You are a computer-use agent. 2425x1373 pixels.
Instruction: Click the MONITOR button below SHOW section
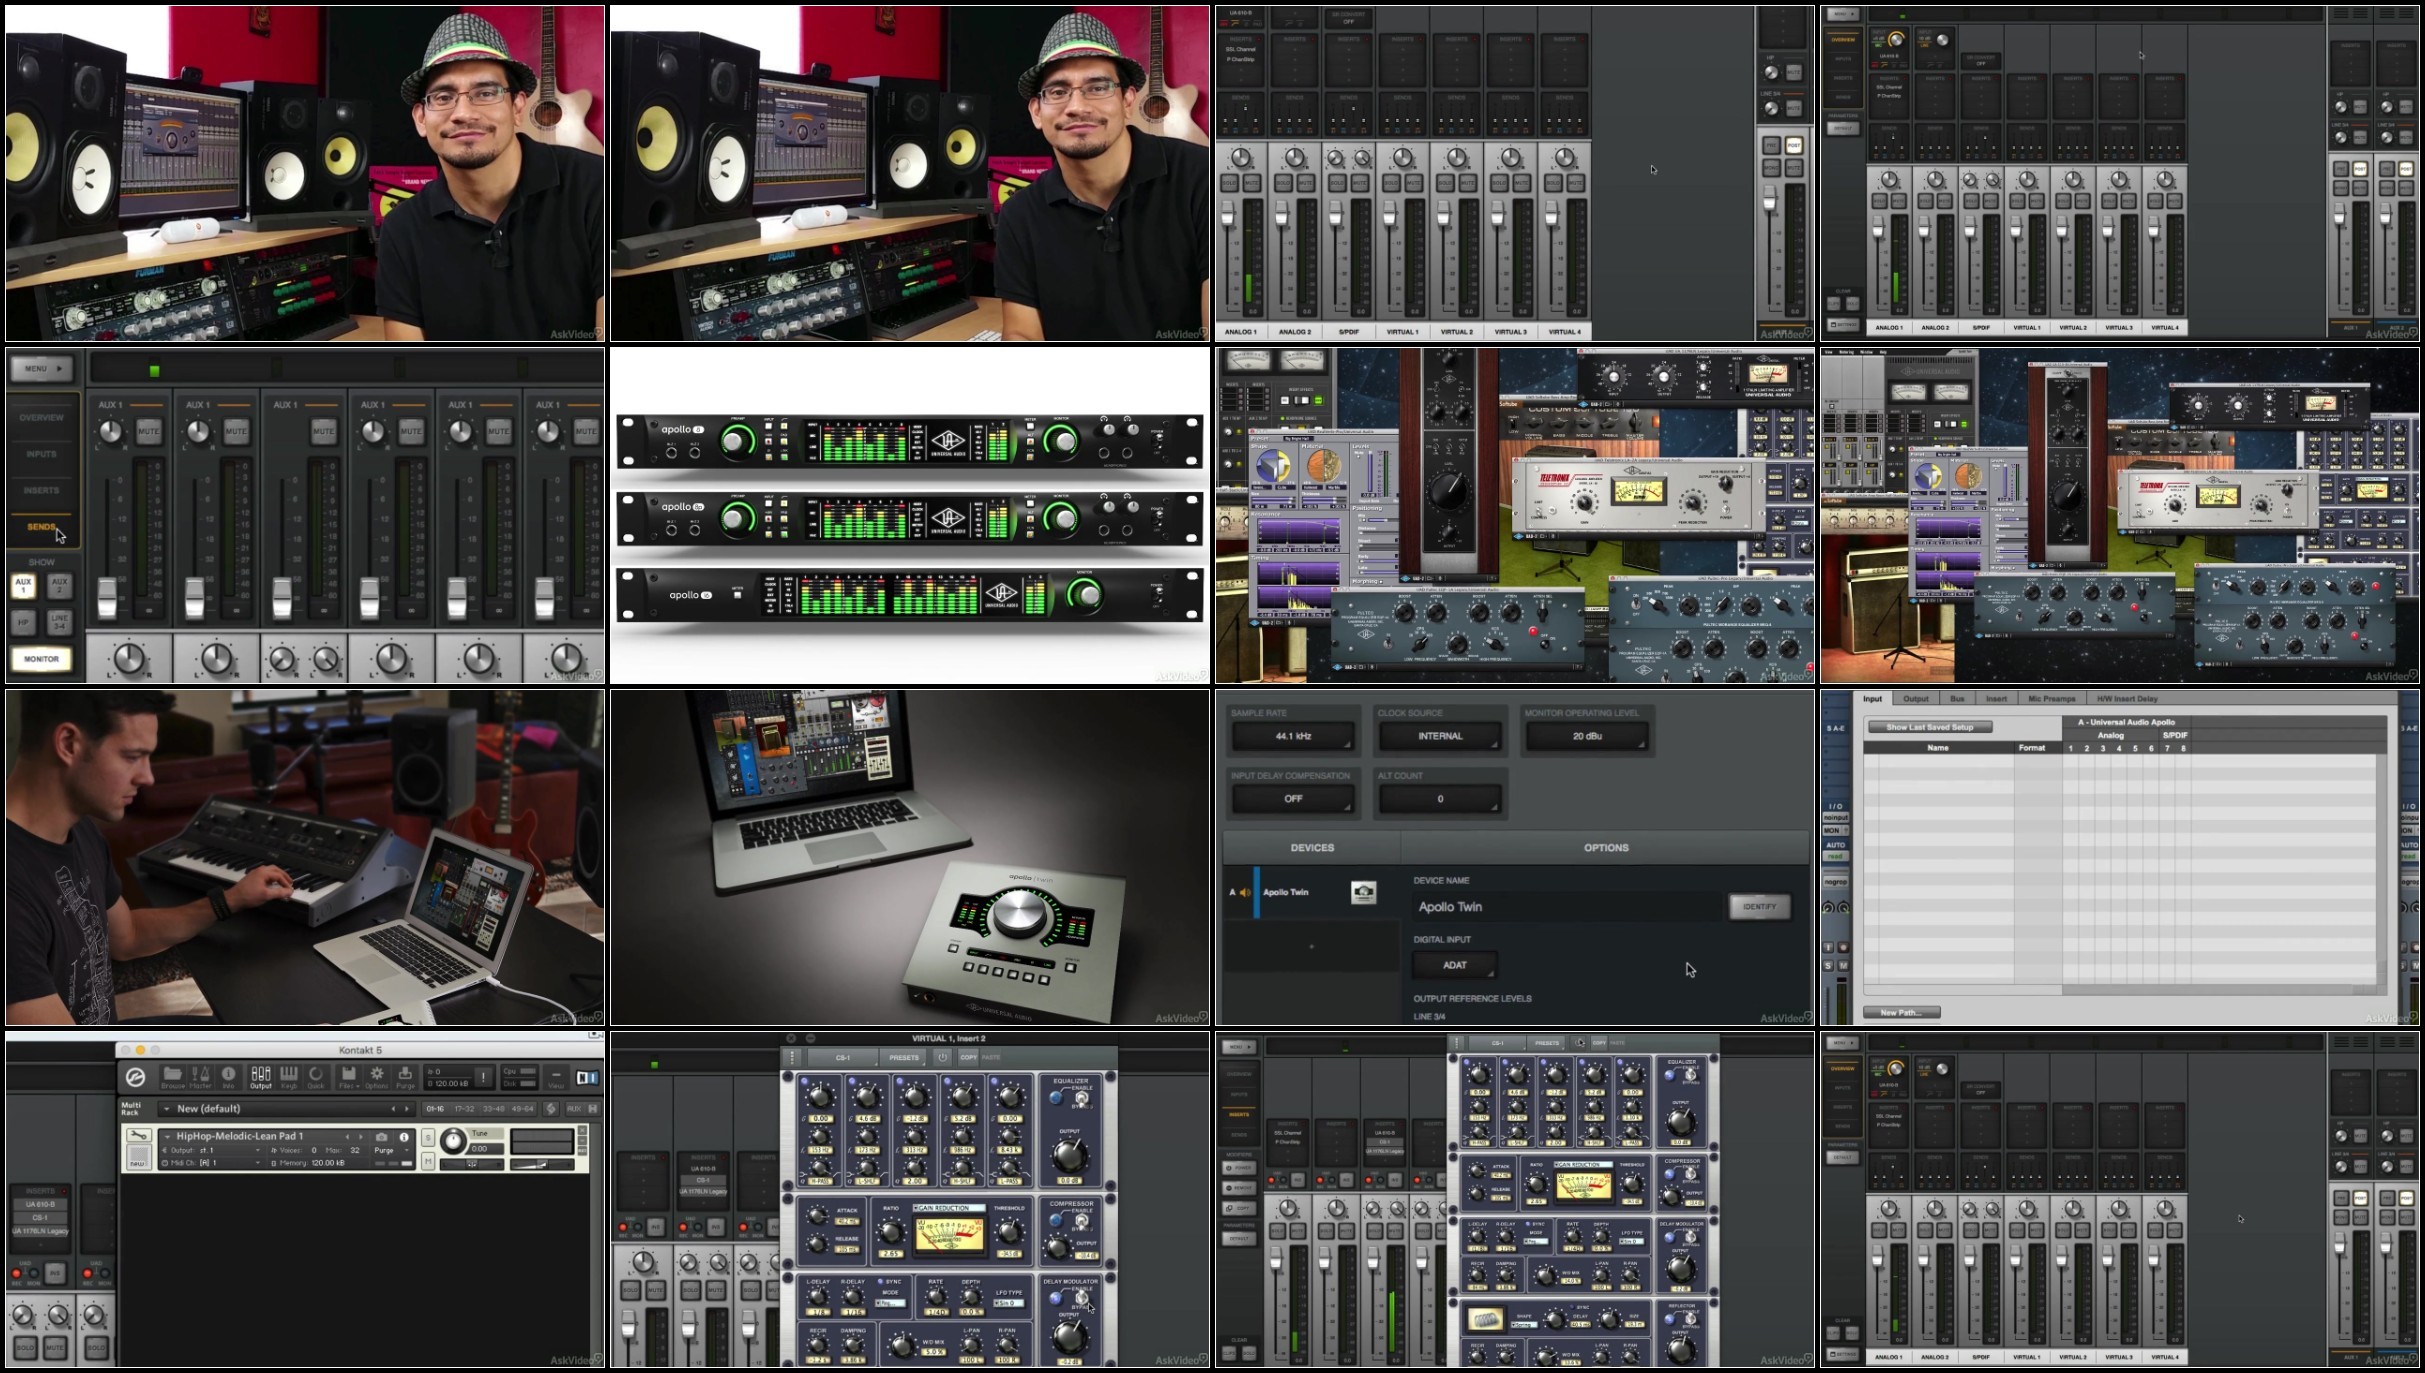pyautogui.click(x=41, y=659)
